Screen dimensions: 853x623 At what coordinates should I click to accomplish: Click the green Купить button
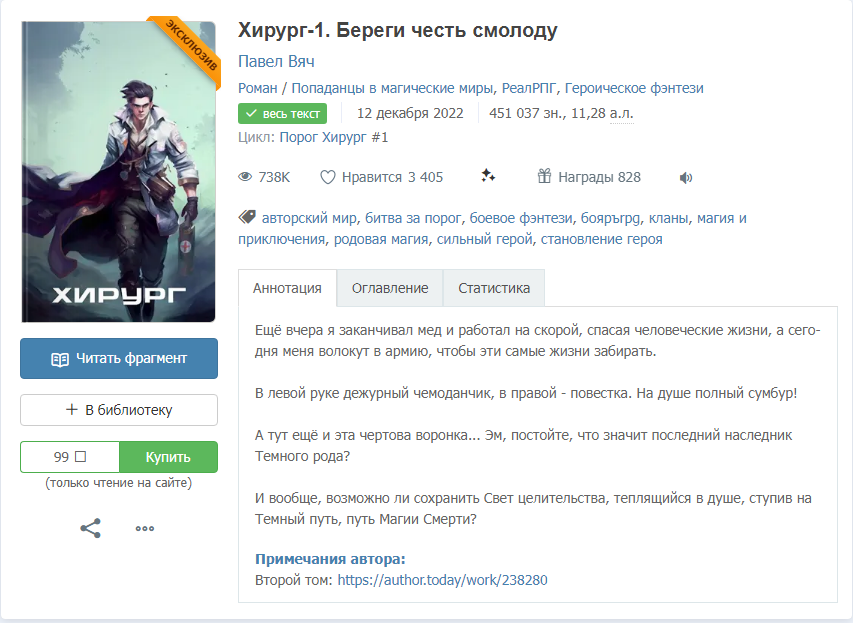pos(168,457)
